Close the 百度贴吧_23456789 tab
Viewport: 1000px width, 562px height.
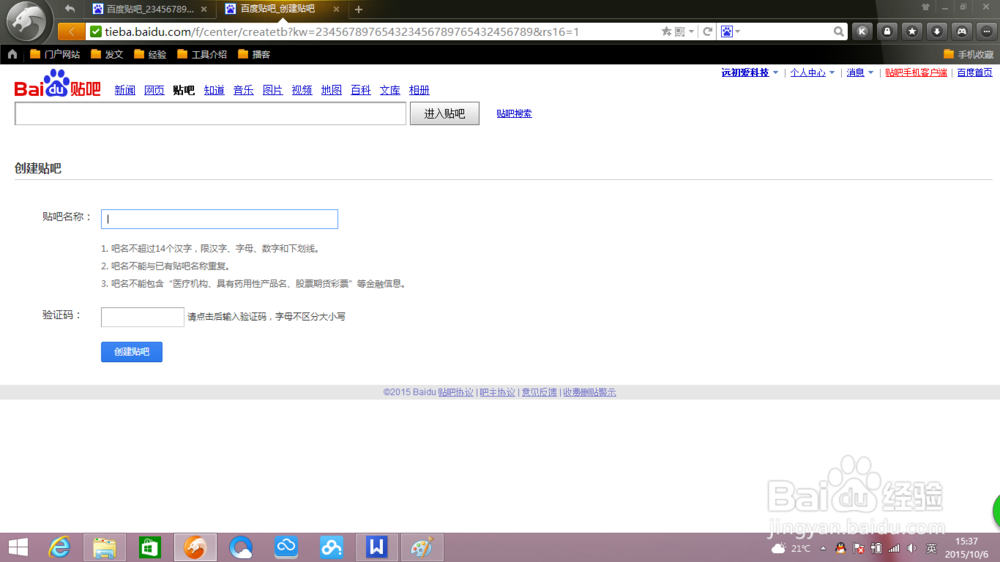click(x=203, y=9)
